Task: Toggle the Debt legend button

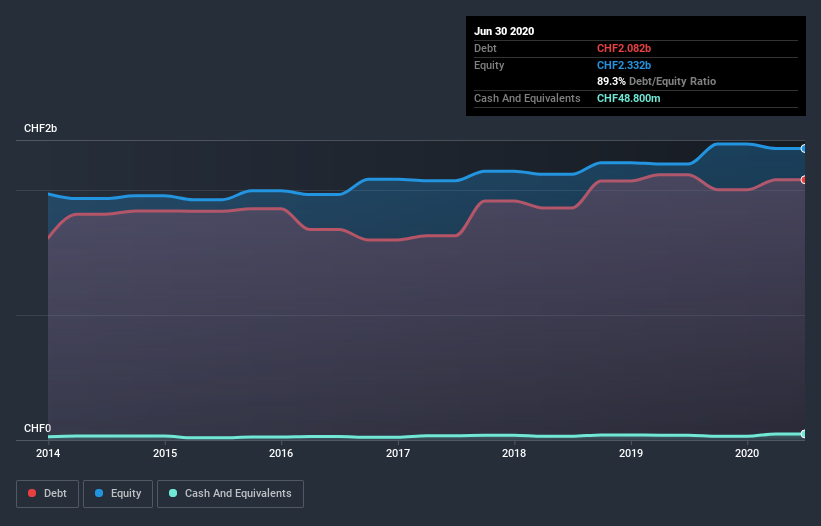Action: (47, 494)
